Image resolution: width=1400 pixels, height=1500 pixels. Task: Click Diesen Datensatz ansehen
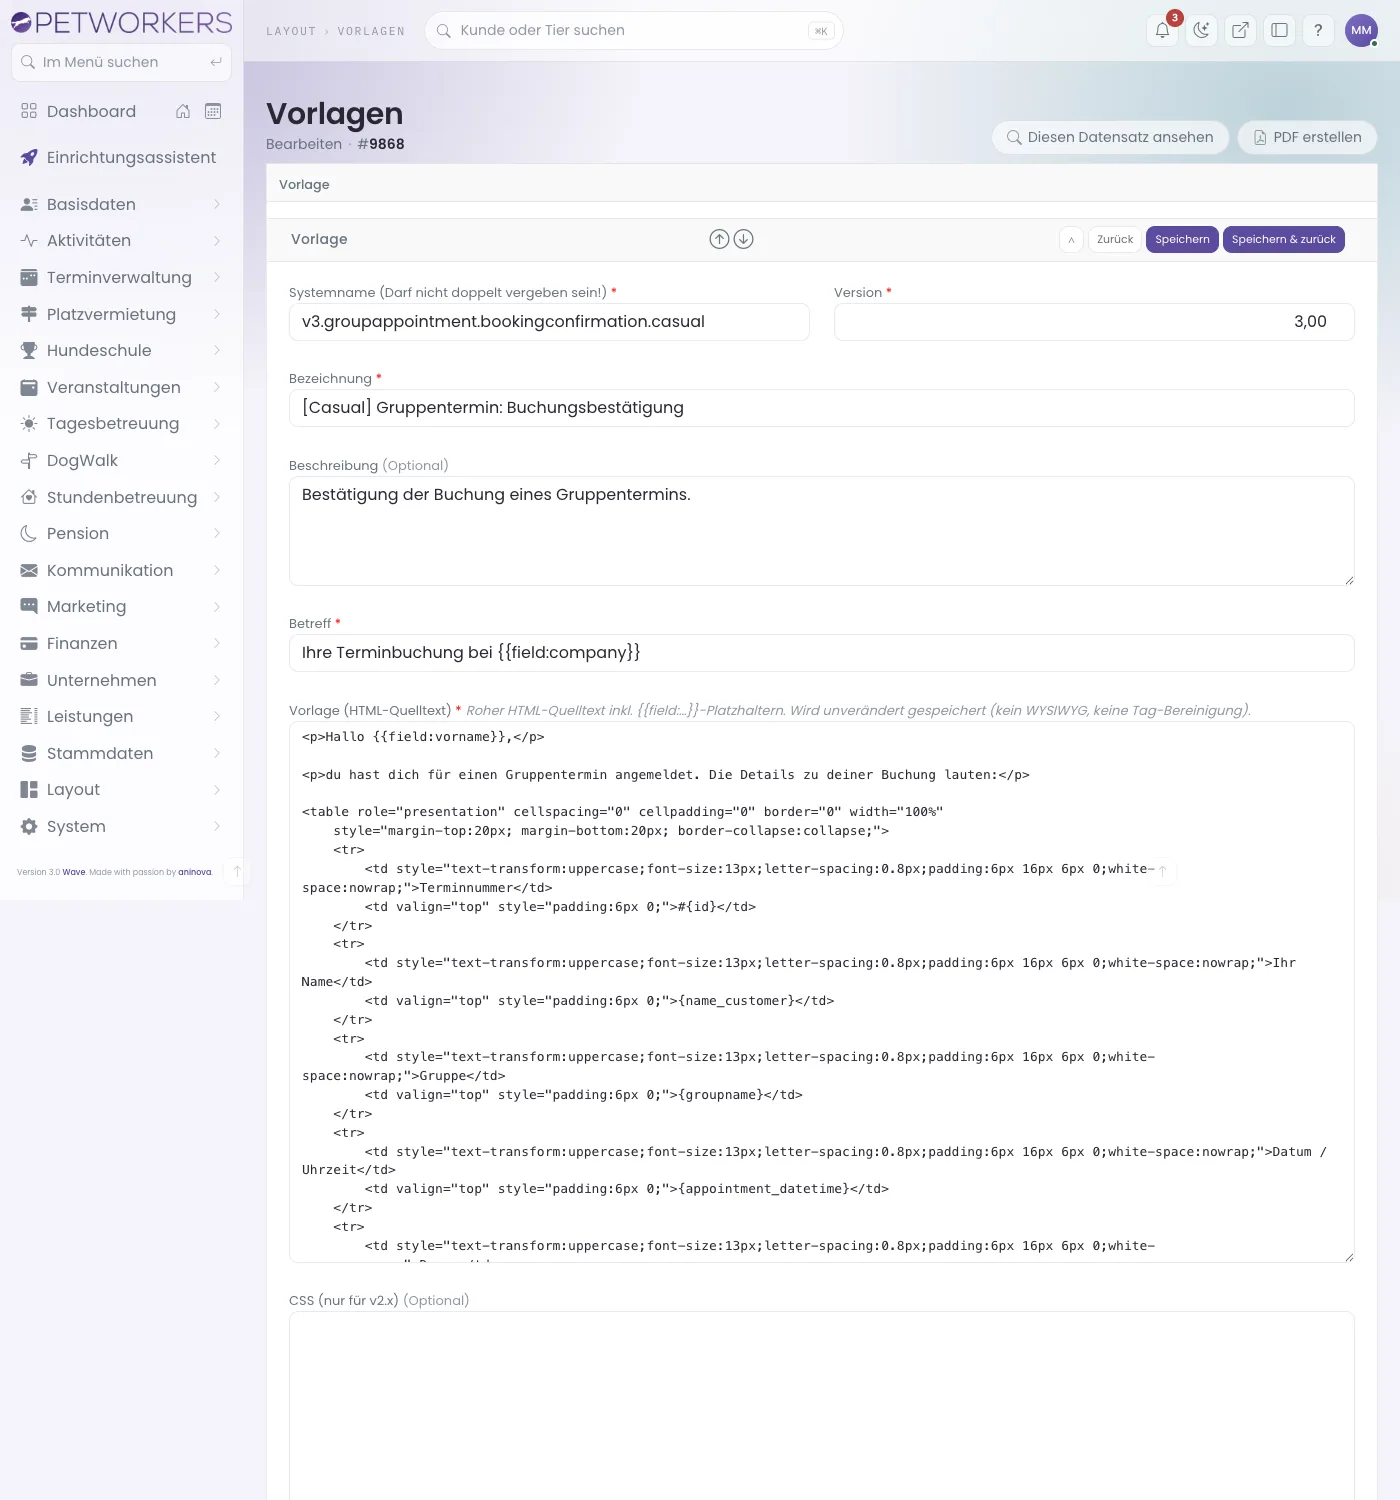tap(1110, 137)
